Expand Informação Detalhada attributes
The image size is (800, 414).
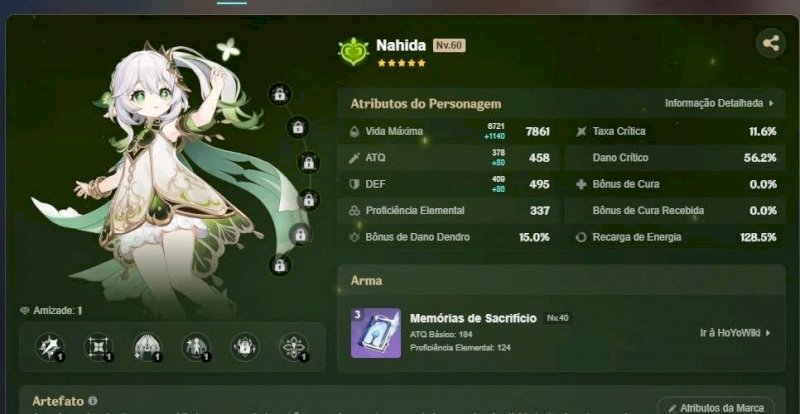point(719,103)
